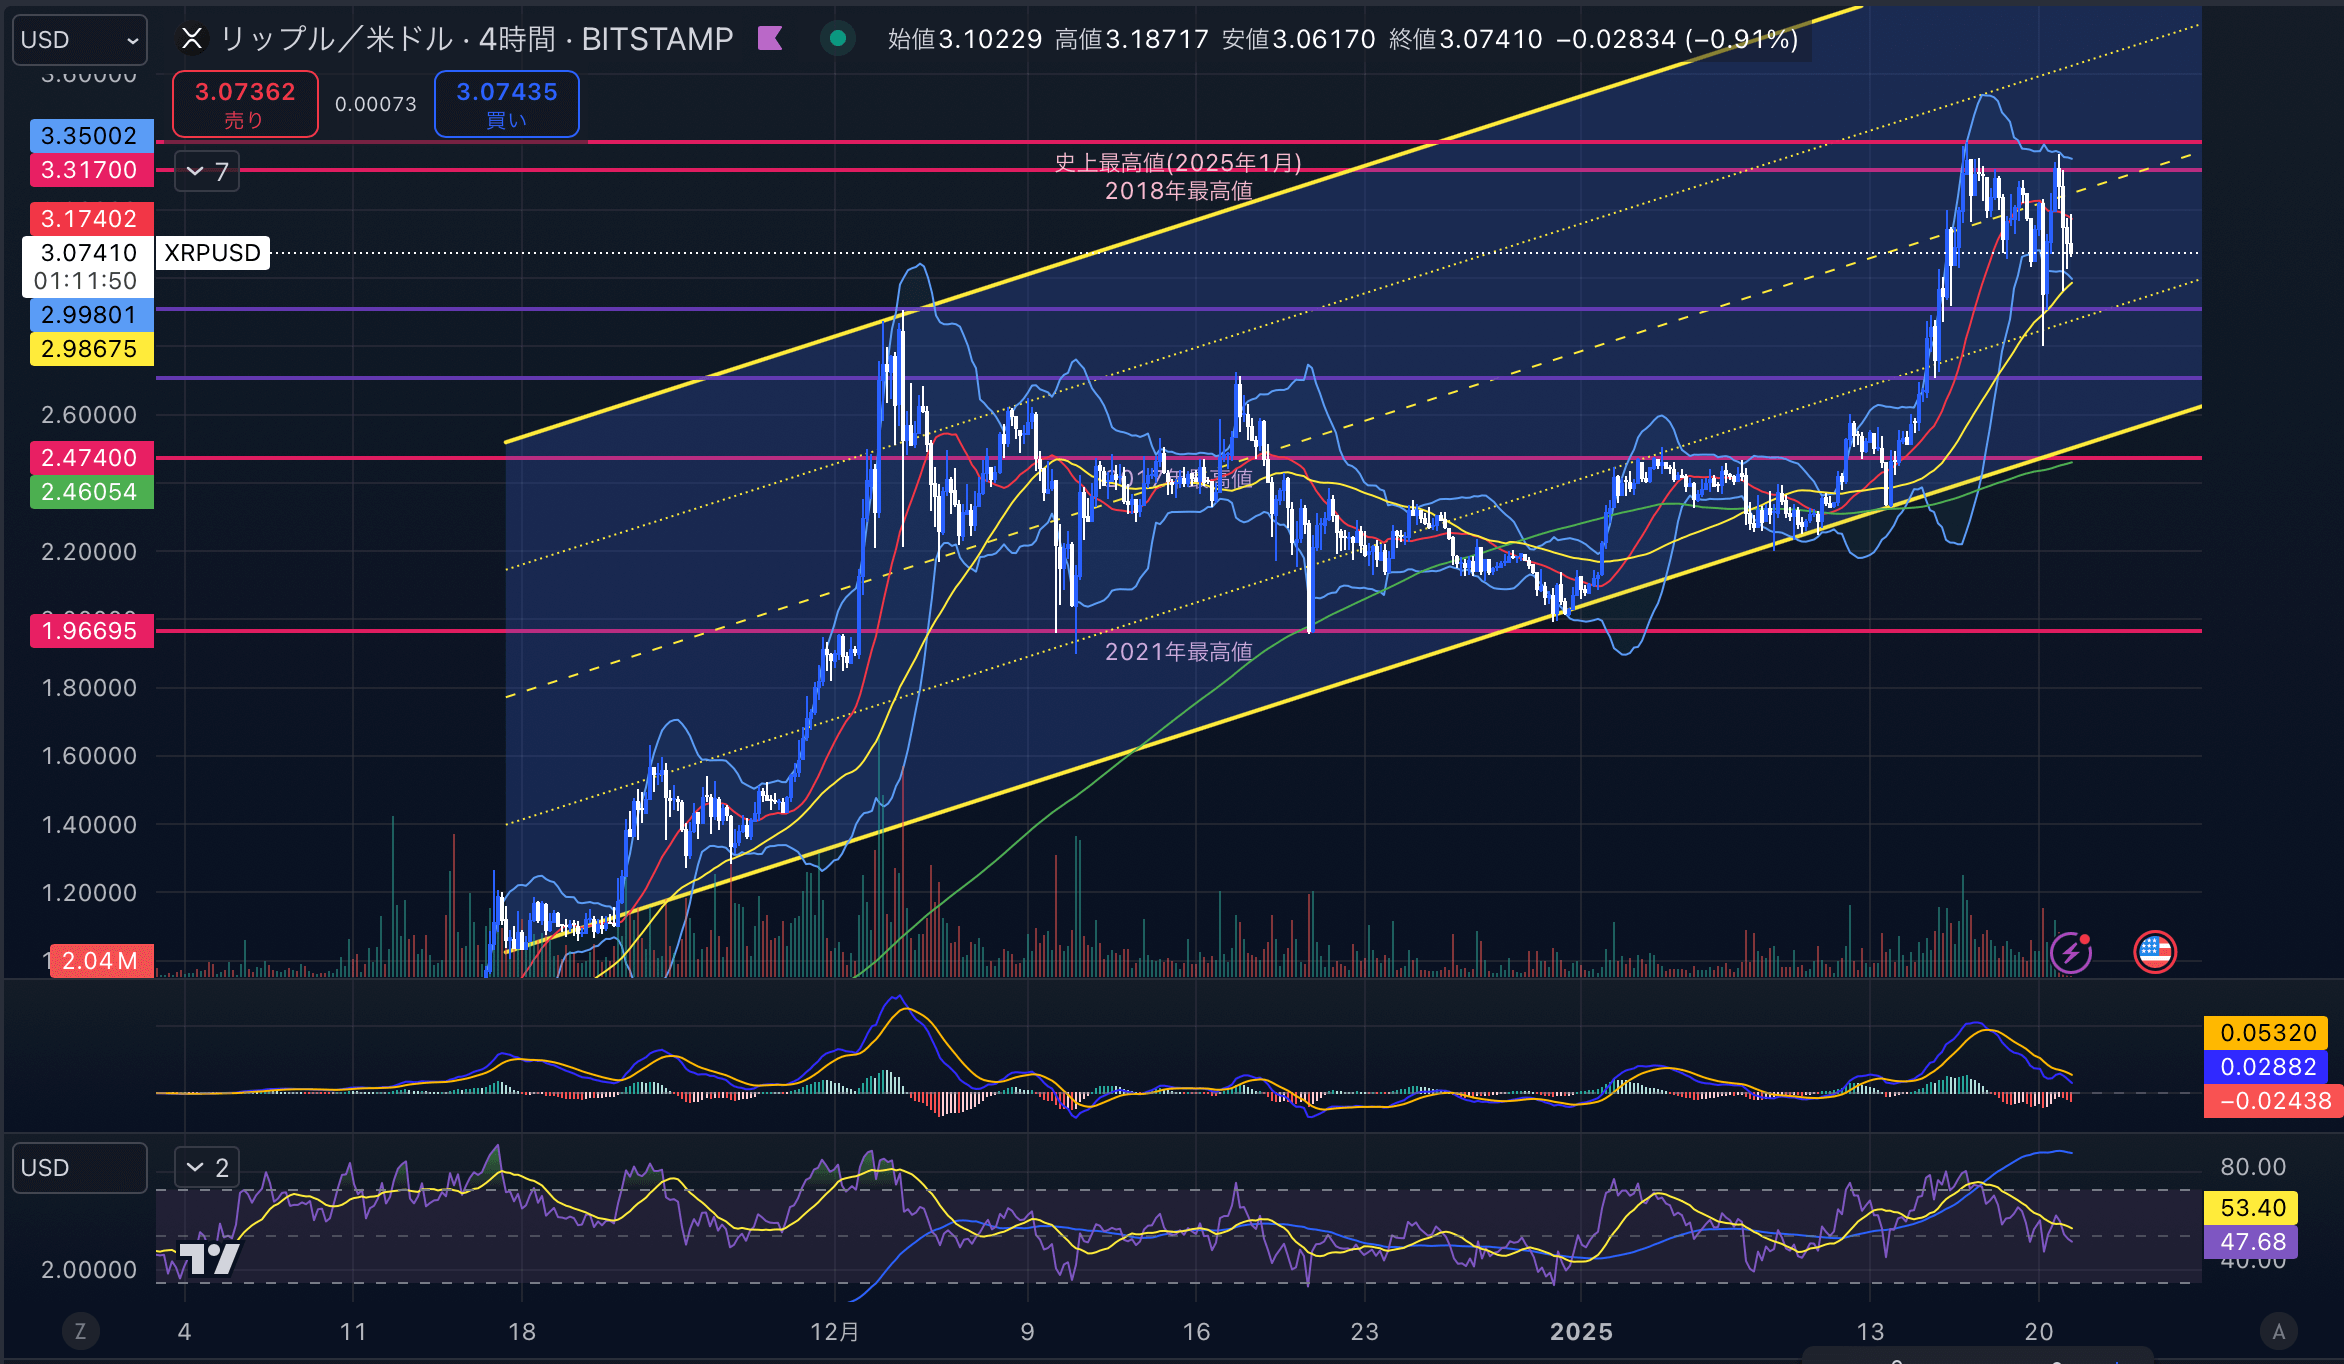Click the −0.02438 histogram value label
Screen dimensions: 2344x1364
2274,1101
